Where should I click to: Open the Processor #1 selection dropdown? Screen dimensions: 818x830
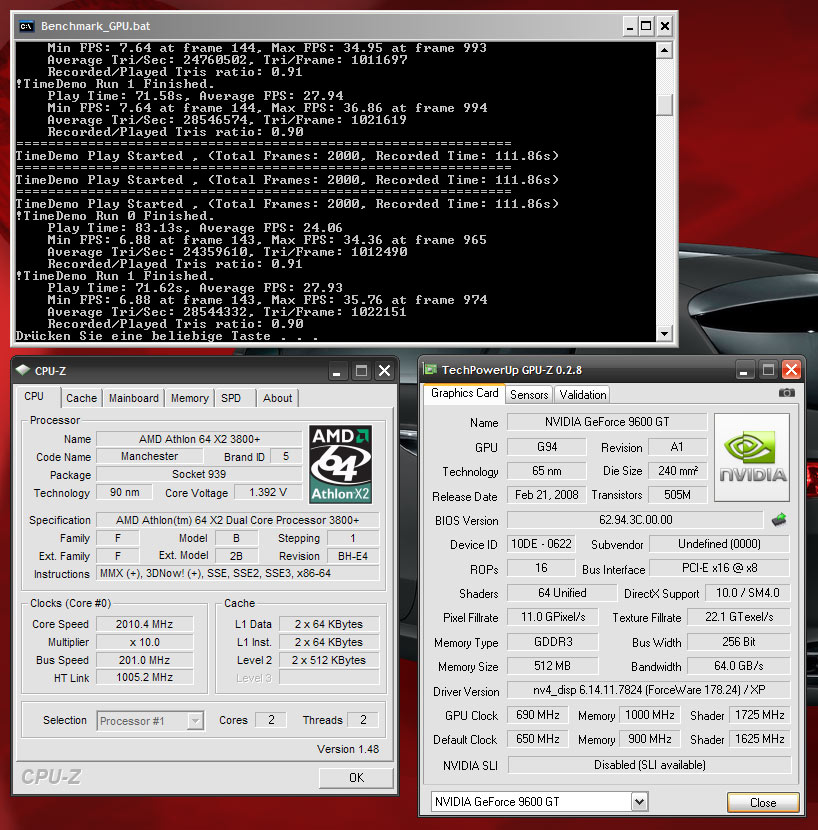coord(195,720)
